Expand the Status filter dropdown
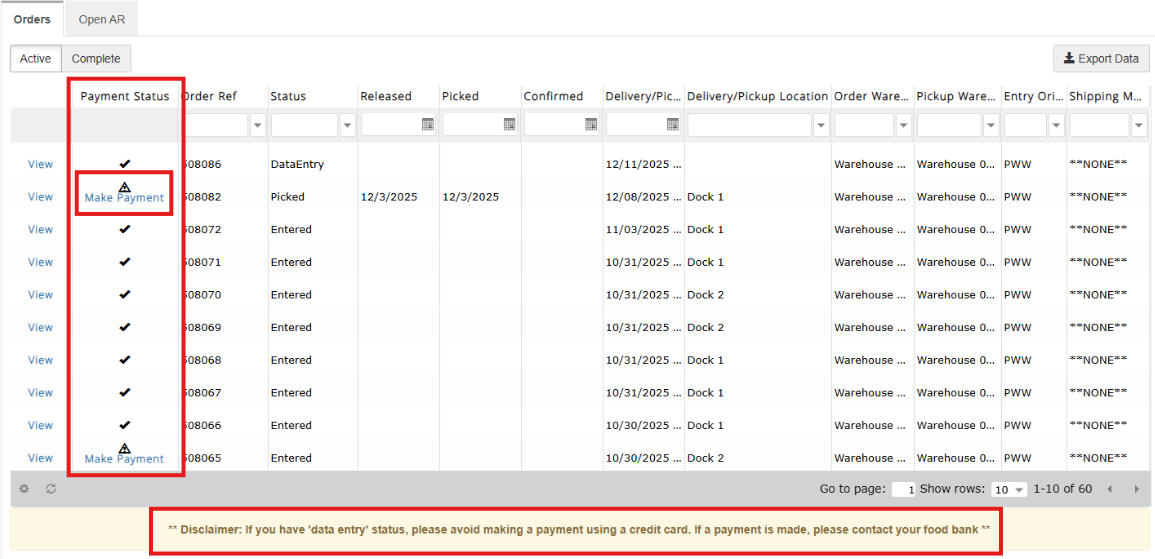The width and height of the screenshot is (1155, 559). [348, 125]
